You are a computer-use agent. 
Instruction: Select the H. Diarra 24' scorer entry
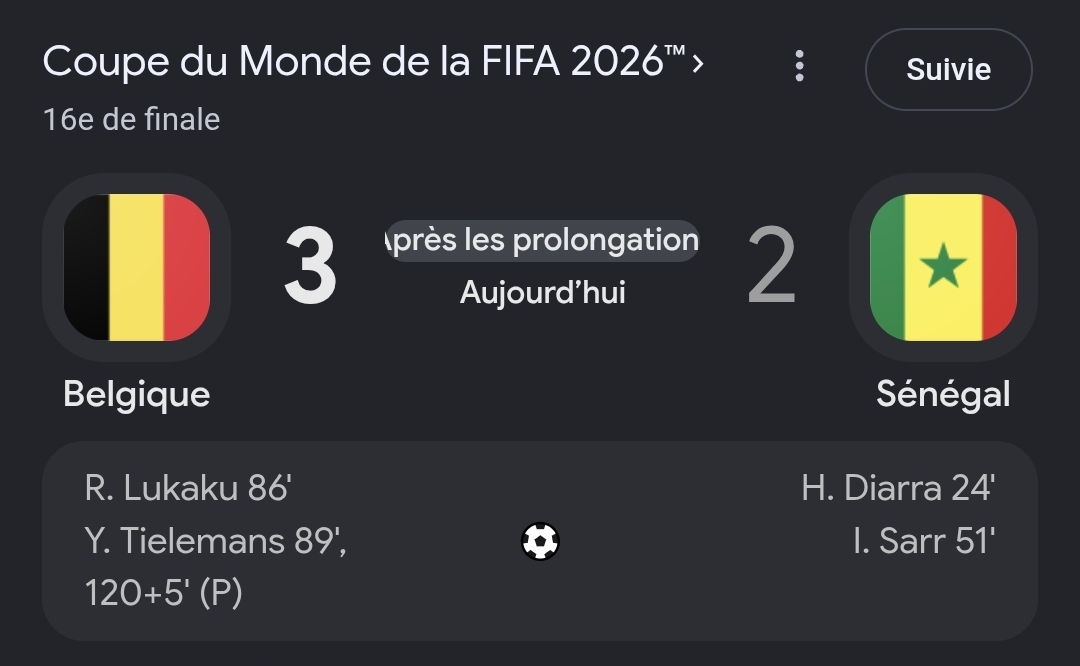[898, 488]
